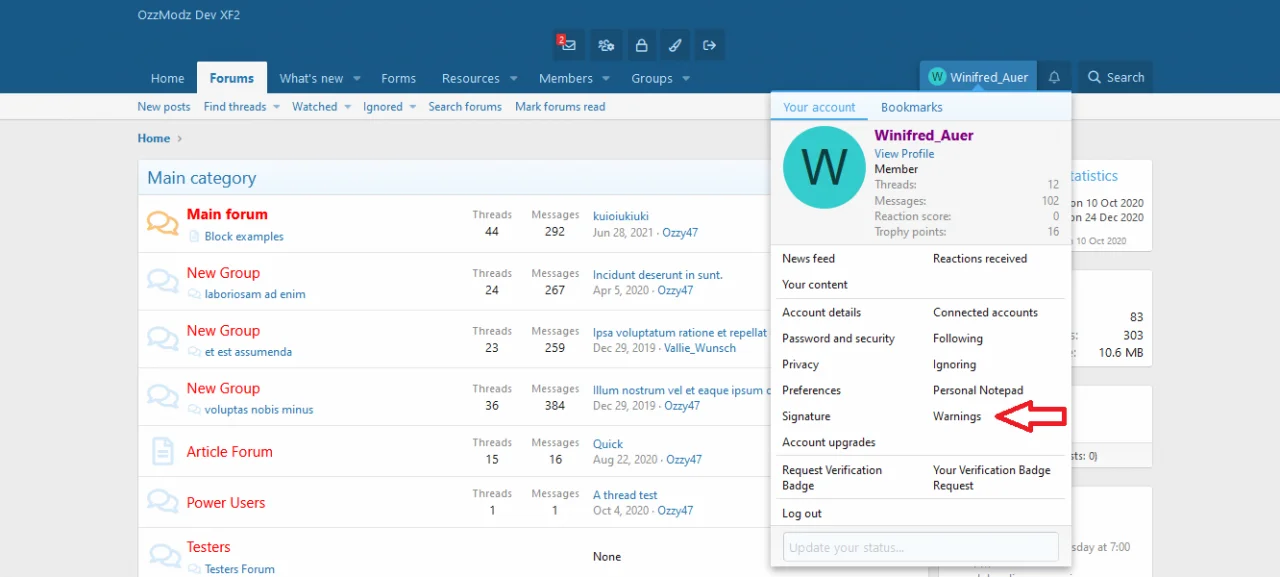Image resolution: width=1280 pixels, height=577 pixels.
Task: Open Password and security settings
Action: (838, 338)
